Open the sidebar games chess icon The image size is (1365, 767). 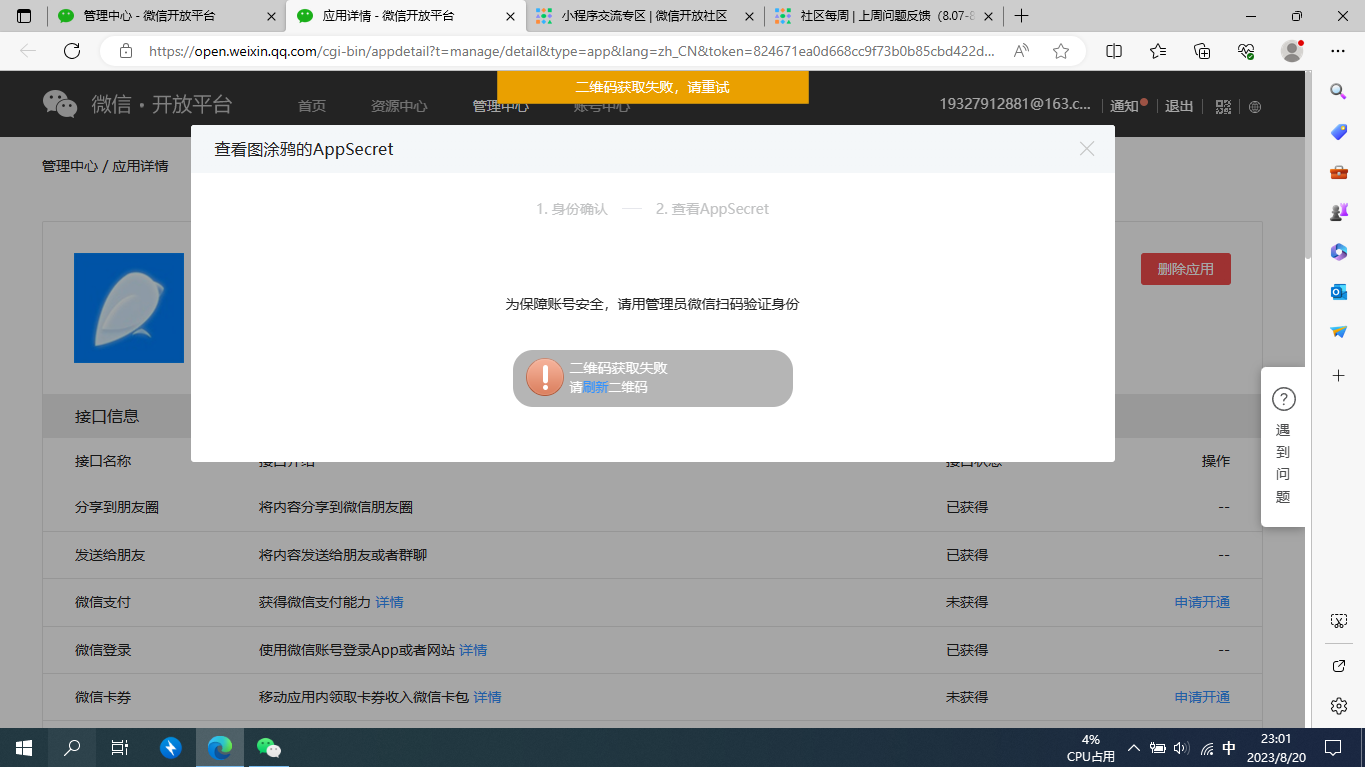[1339, 212]
